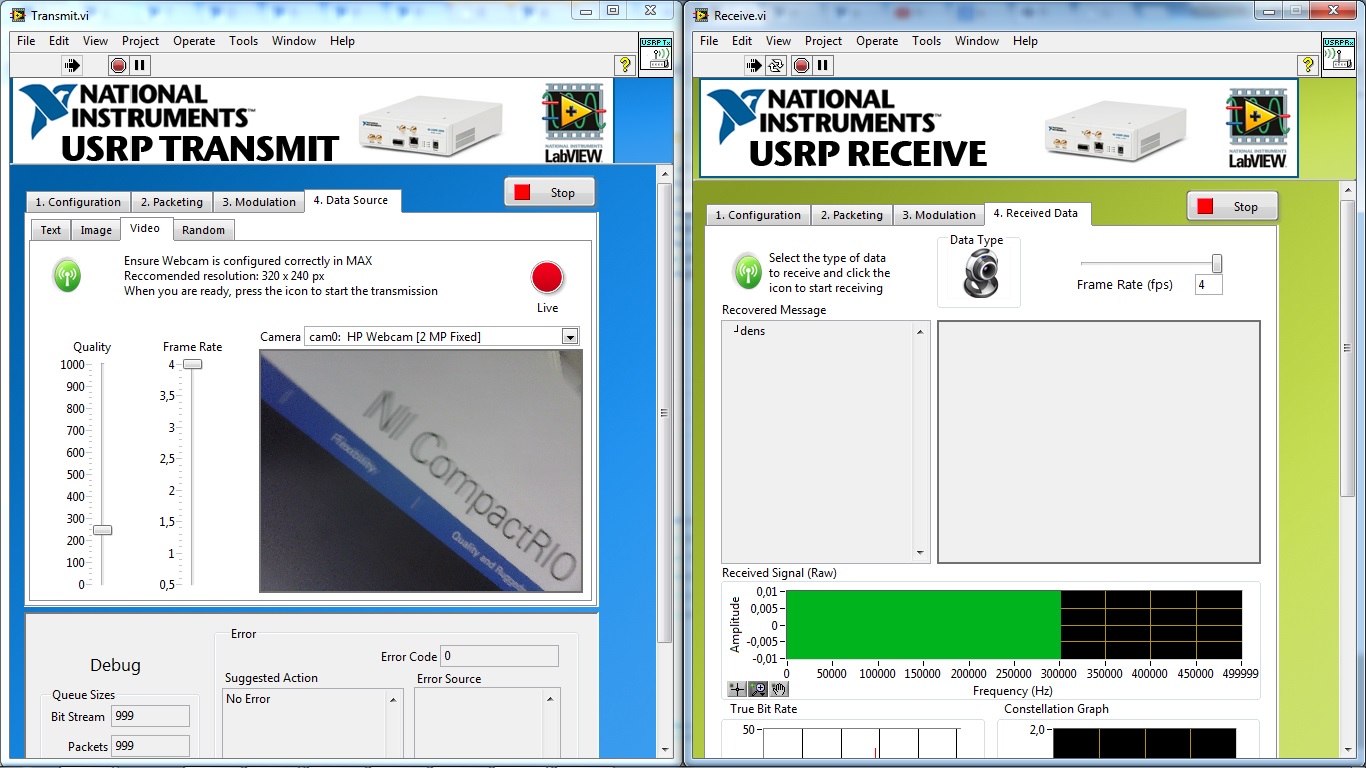Open the Camera dropdown list
Viewport: 1366px width, 768px height.
tap(570, 337)
